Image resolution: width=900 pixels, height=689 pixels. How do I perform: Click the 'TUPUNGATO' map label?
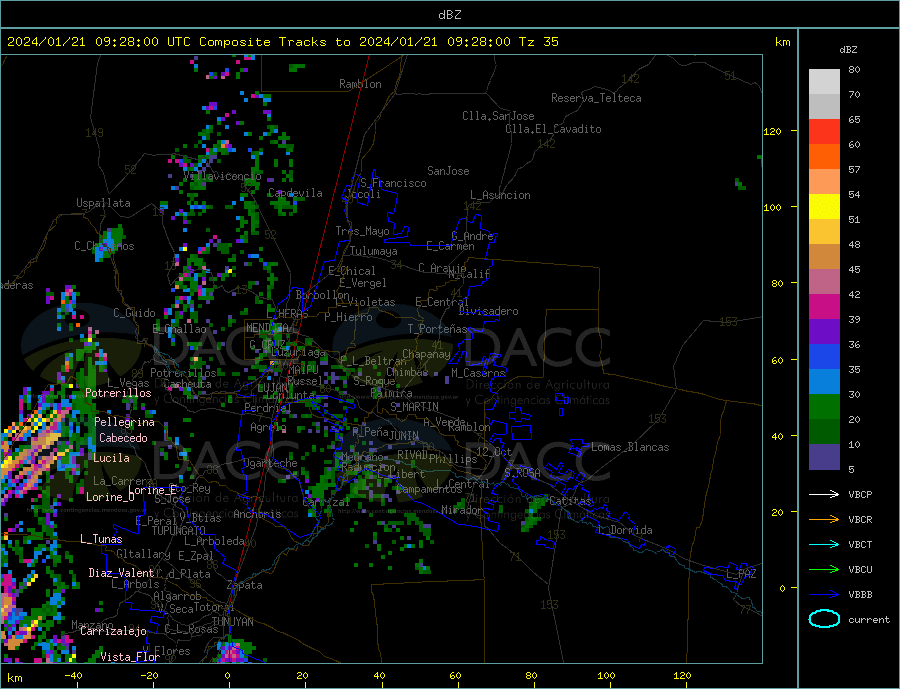[x=178, y=531]
